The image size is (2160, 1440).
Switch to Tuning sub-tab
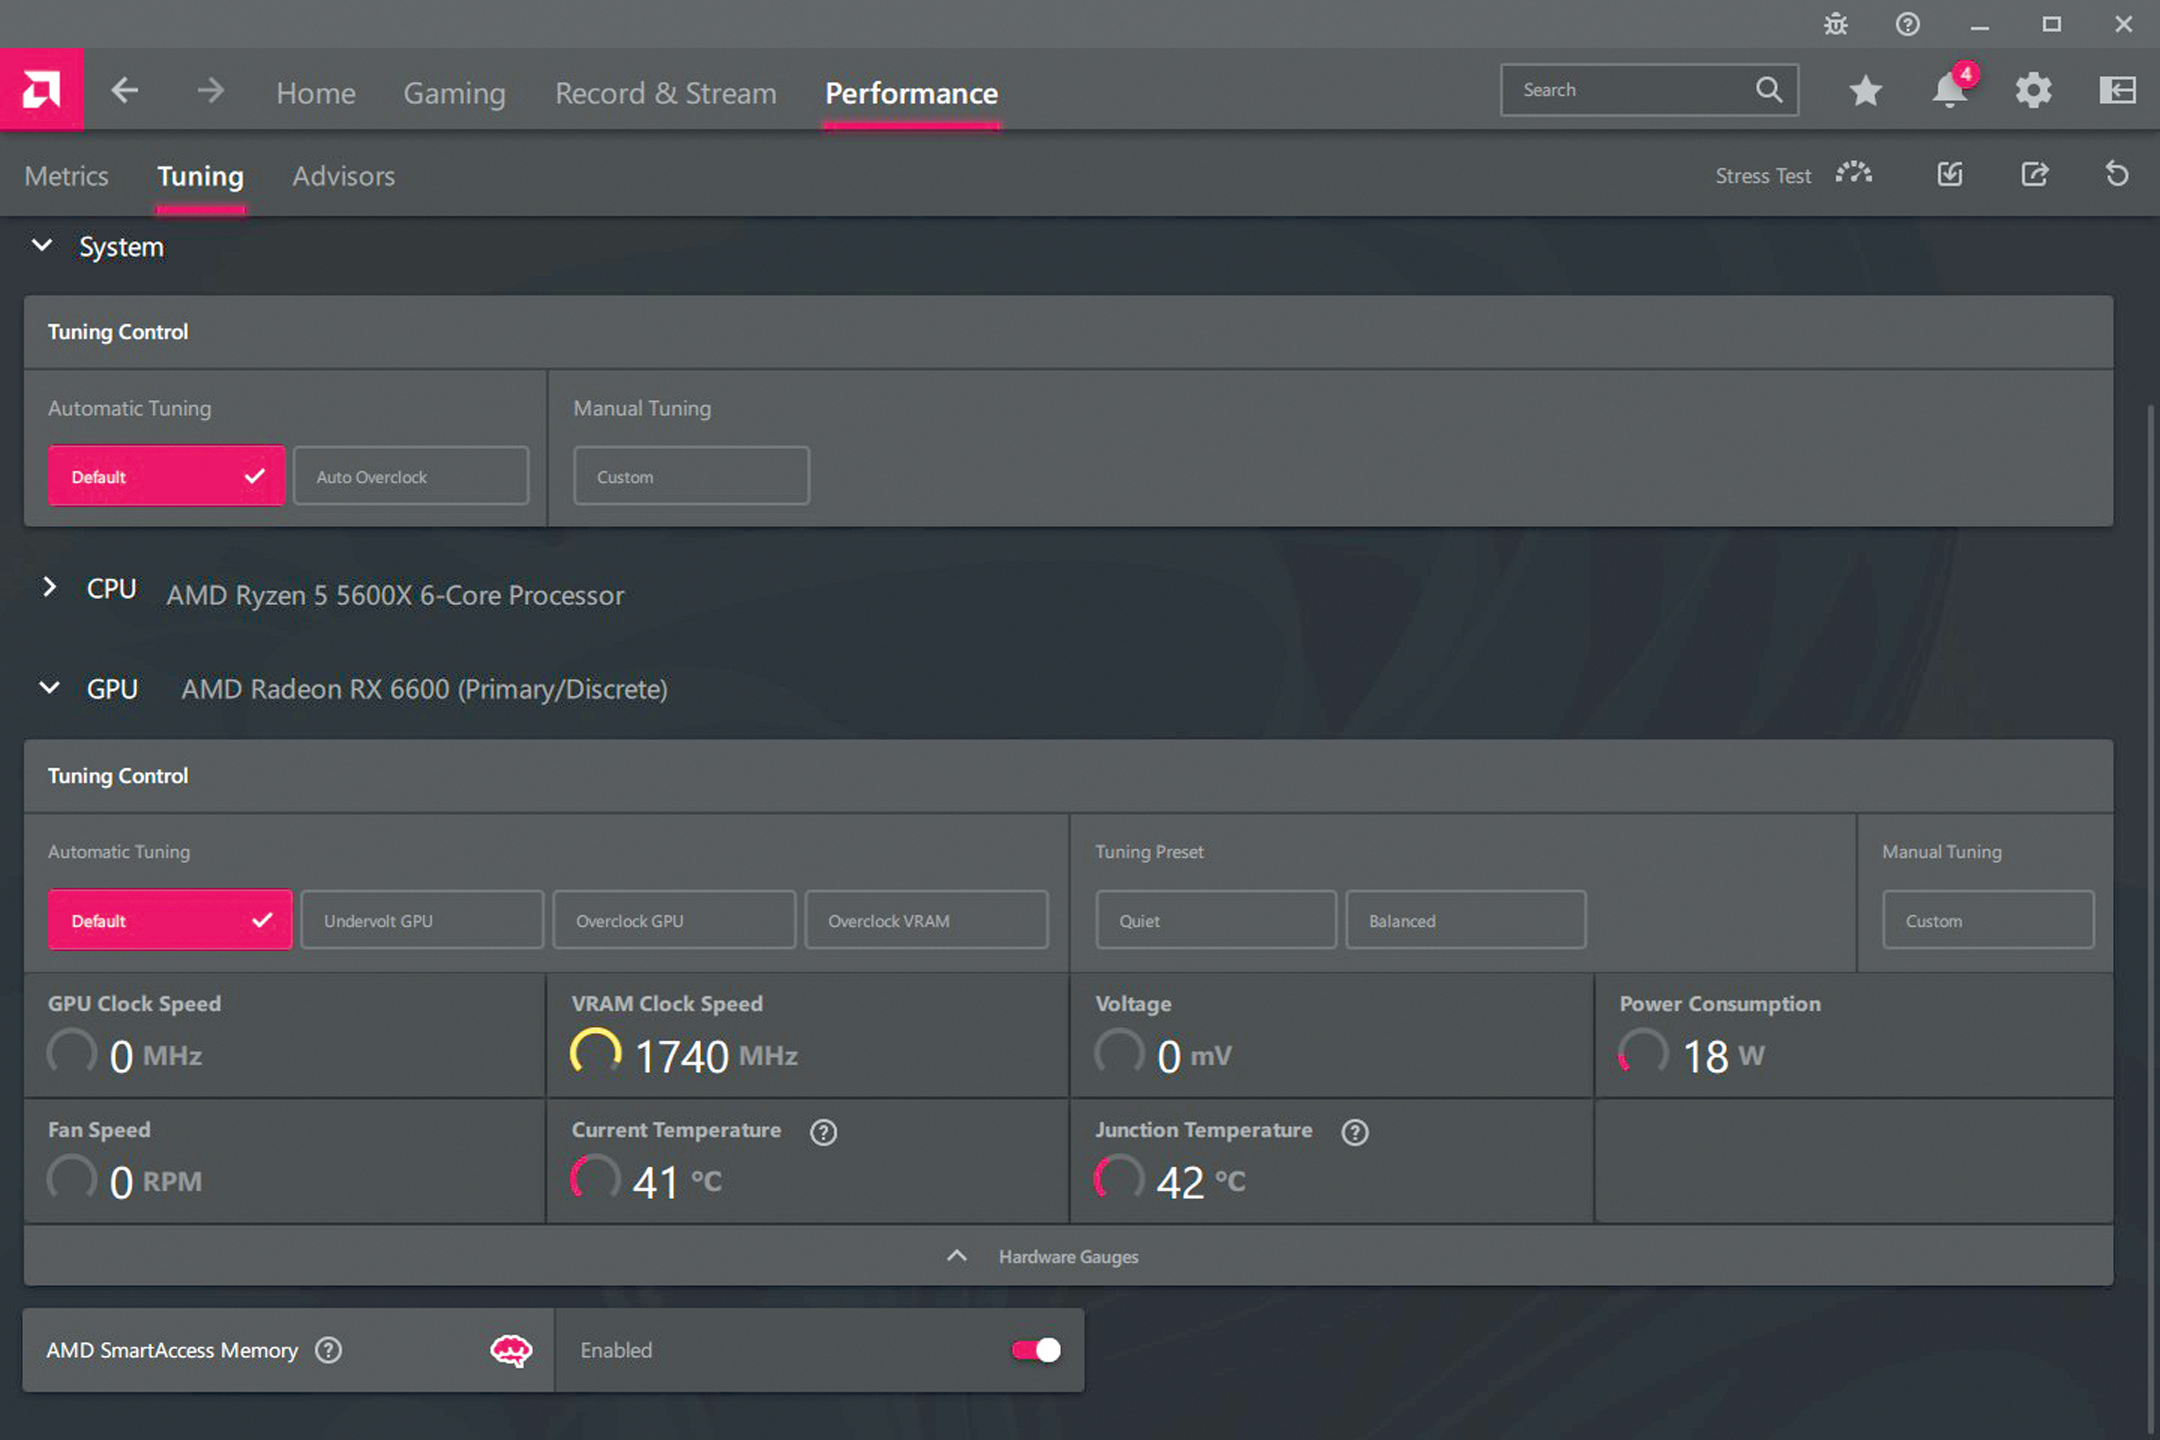(200, 176)
